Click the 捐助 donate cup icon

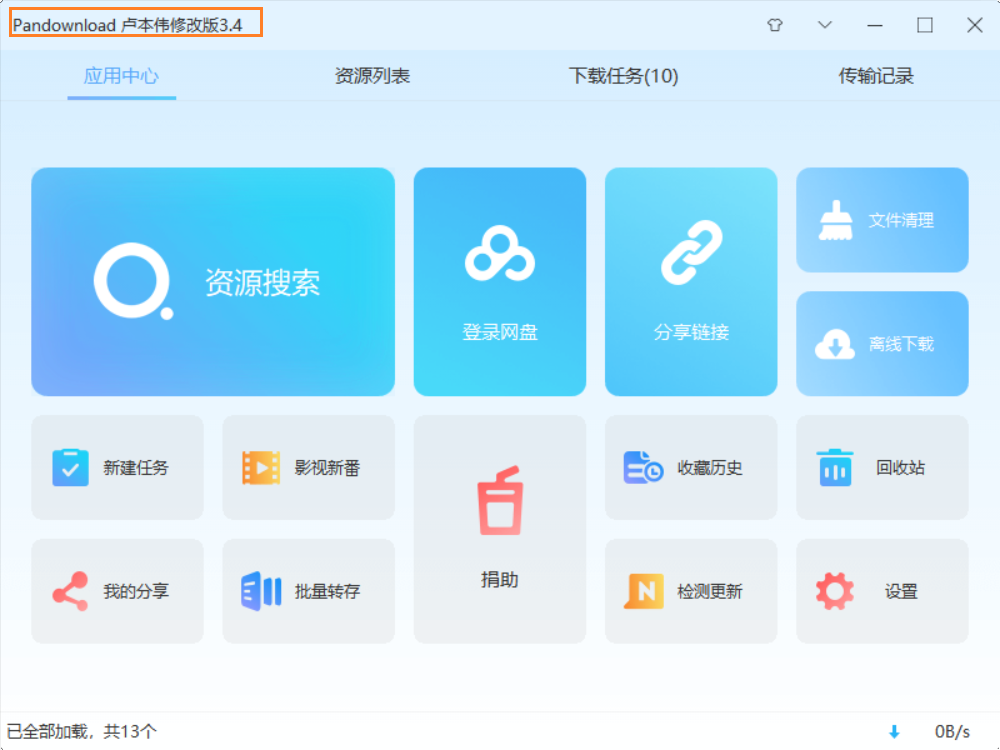499,502
